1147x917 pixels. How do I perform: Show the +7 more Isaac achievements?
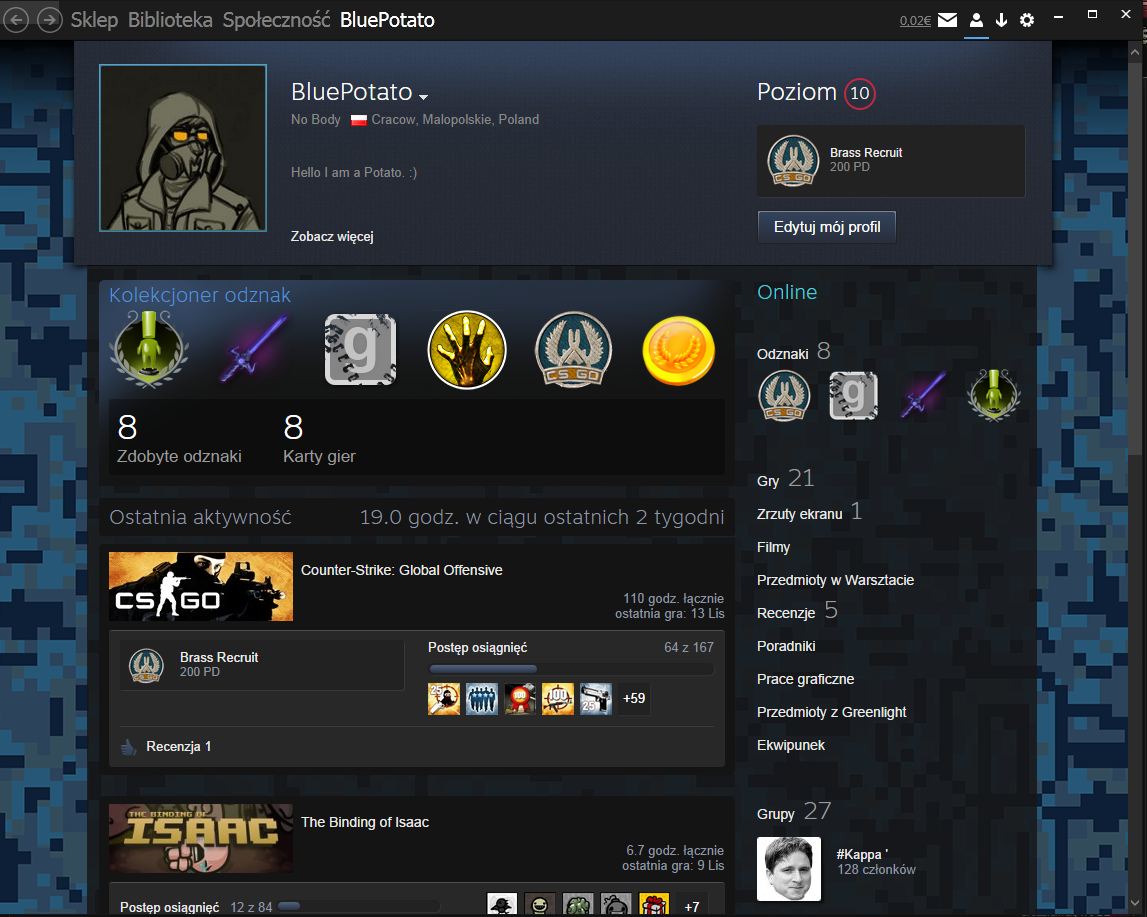(691, 906)
